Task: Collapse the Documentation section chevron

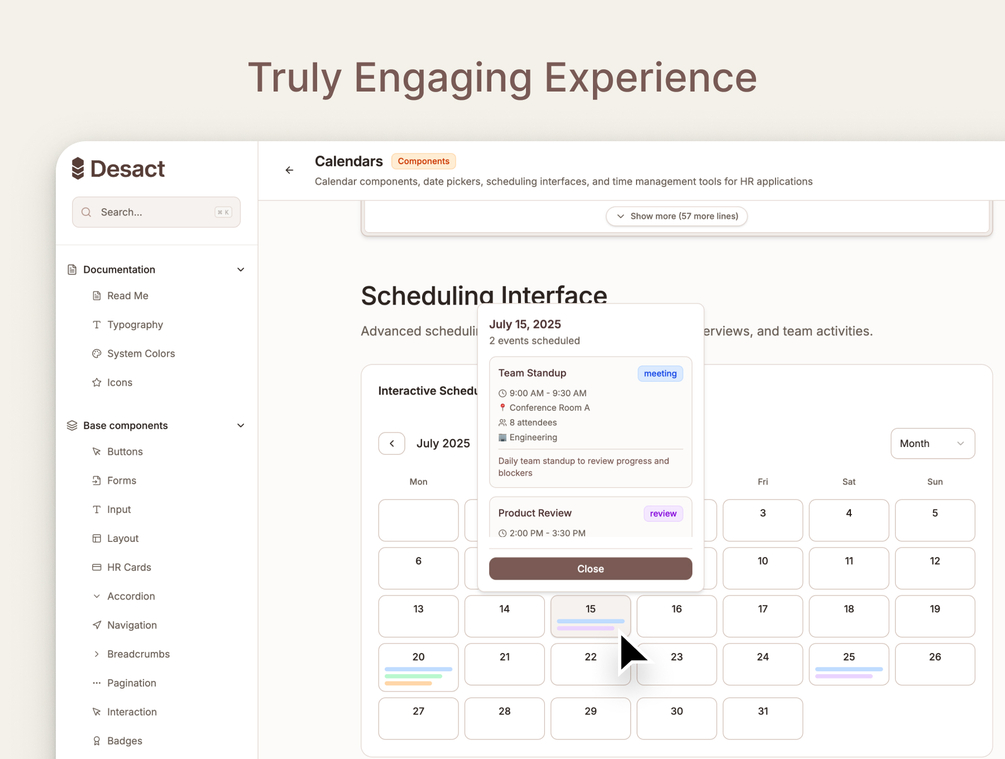Action: coord(240,270)
